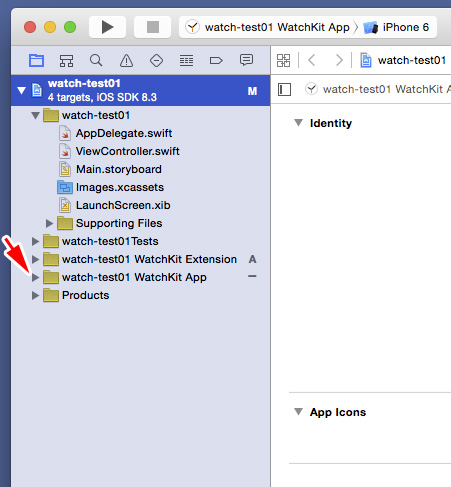The width and height of the screenshot is (451, 487).
Task: Open the Debug navigator
Action: (x=186, y=61)
